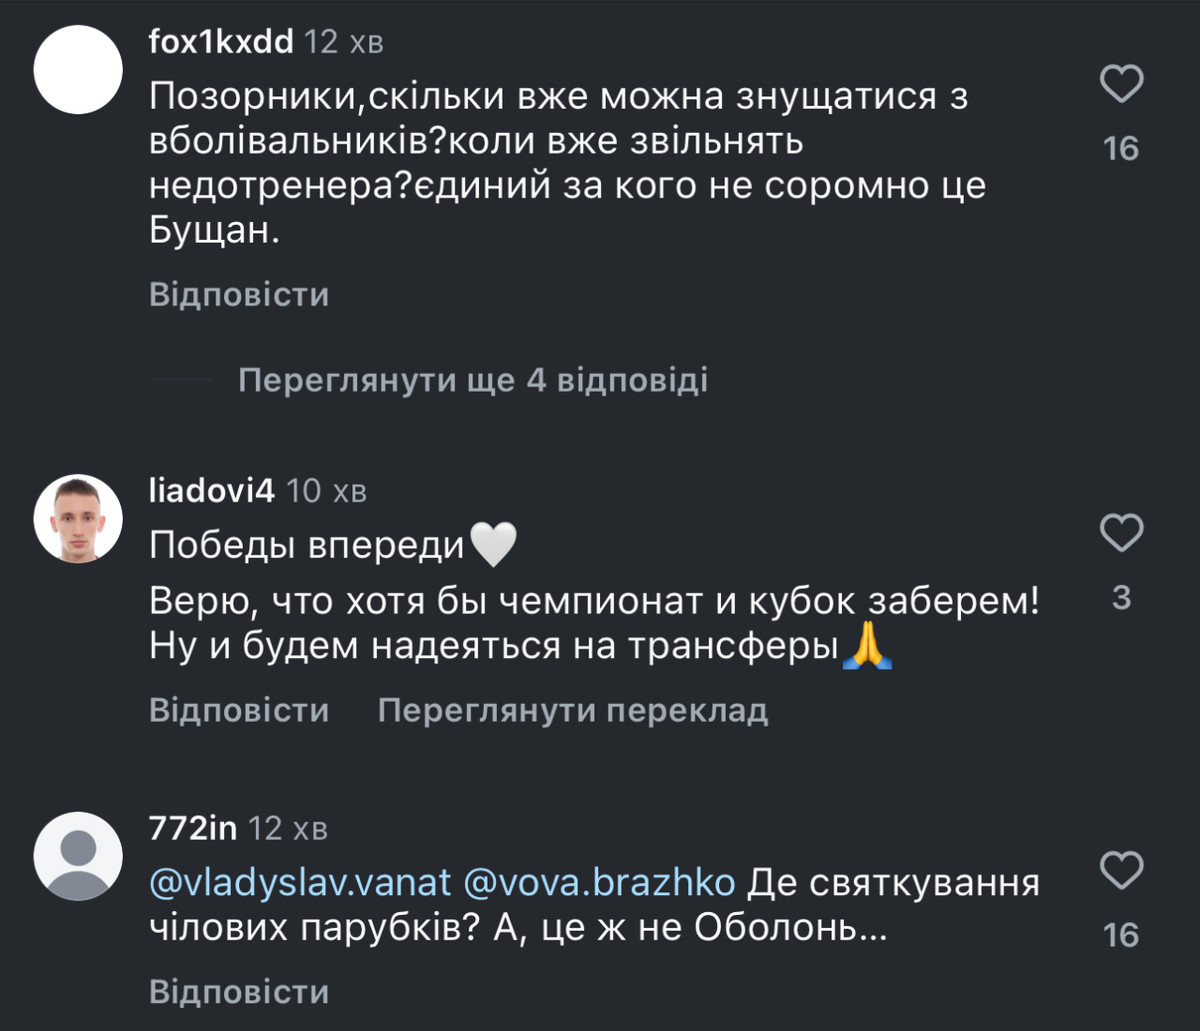Click 'Переглянути переклад' under liadovi4's comment

573,710
